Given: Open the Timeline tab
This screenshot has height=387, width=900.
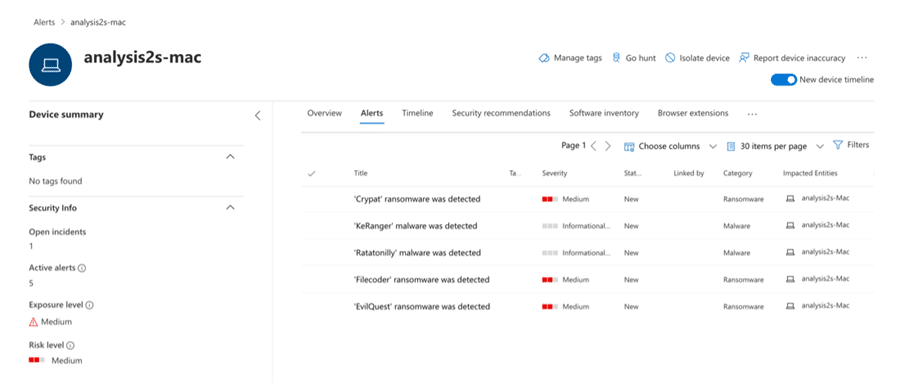Looking at the screenshot, I should [x=417, y=113].
